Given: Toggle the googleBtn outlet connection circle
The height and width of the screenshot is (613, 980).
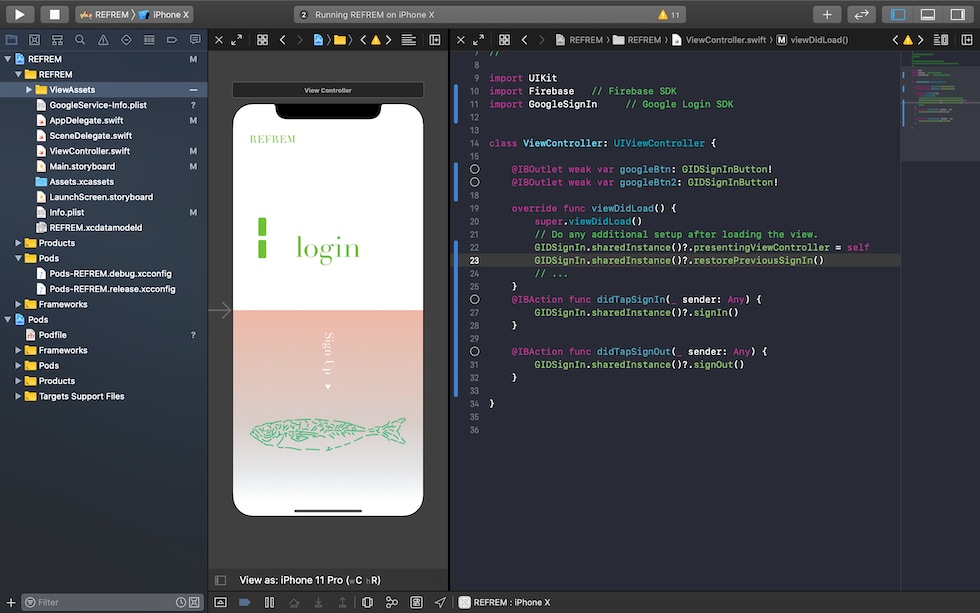Looking at the screenshot, I should [474, 169].
